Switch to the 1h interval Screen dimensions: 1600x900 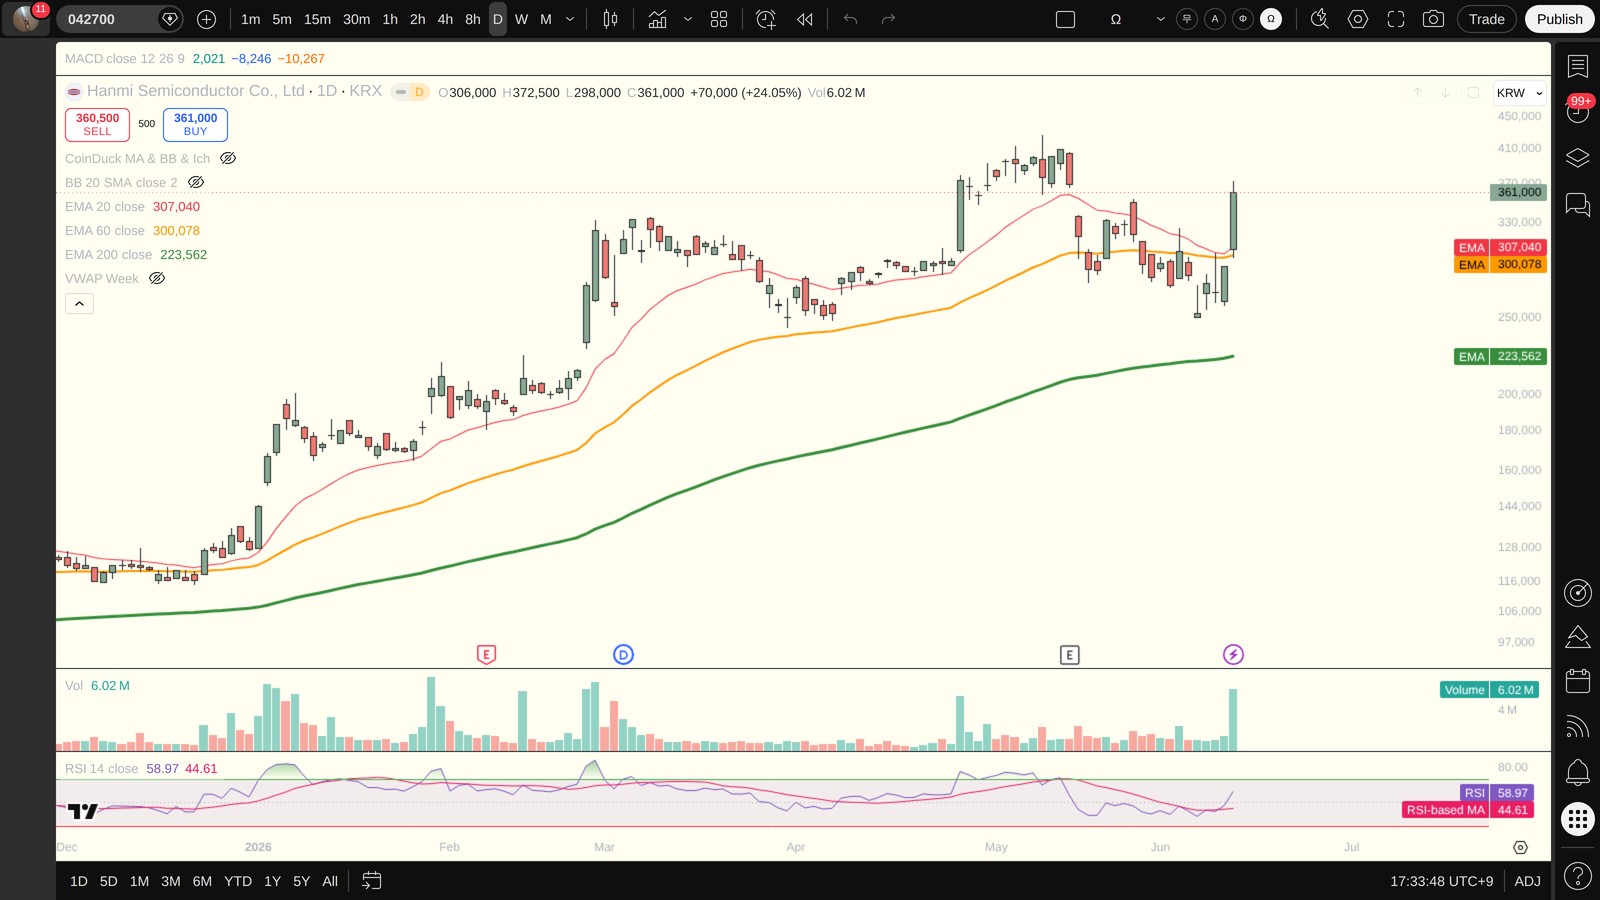(x=390, y=19)
